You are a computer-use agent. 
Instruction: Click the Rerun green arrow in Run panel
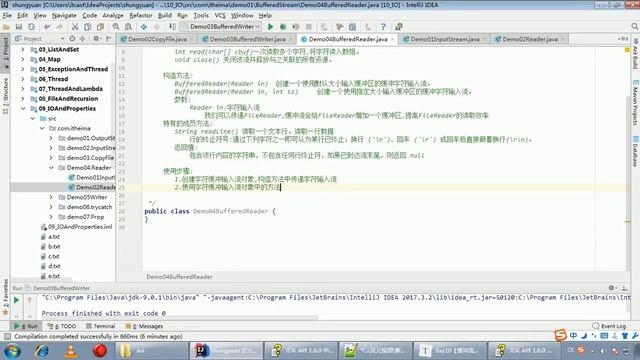coord(16,300)
